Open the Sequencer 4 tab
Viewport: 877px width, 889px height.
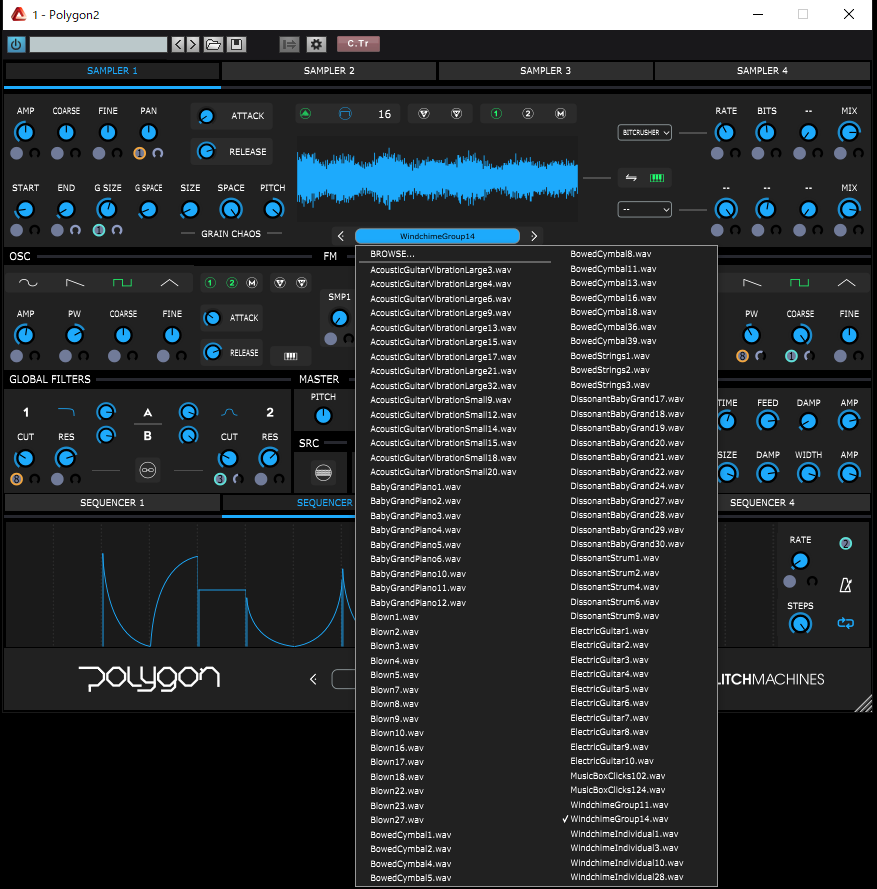[x=762, y=502]
